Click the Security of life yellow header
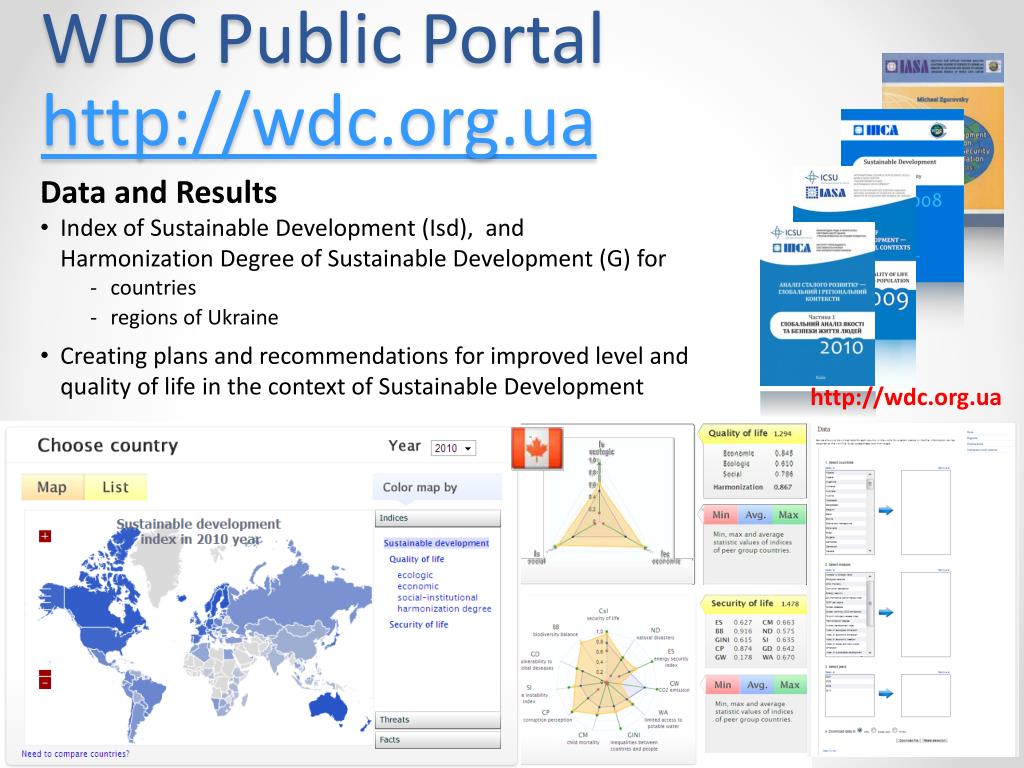Image resolution: width=1024 pixels, height=768 pixels. pyautogui.click(x=754, y=603)
